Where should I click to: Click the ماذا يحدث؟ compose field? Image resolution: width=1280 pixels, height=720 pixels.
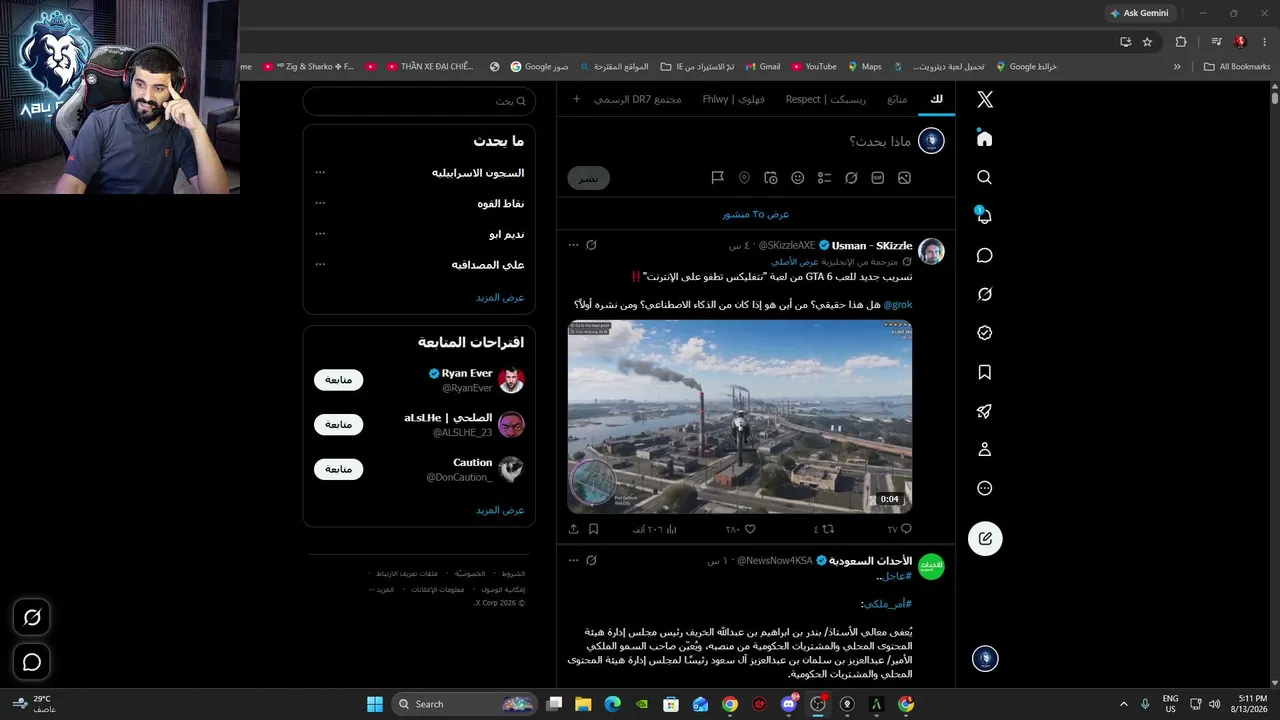pyautogui.click(x=879, y=141)
